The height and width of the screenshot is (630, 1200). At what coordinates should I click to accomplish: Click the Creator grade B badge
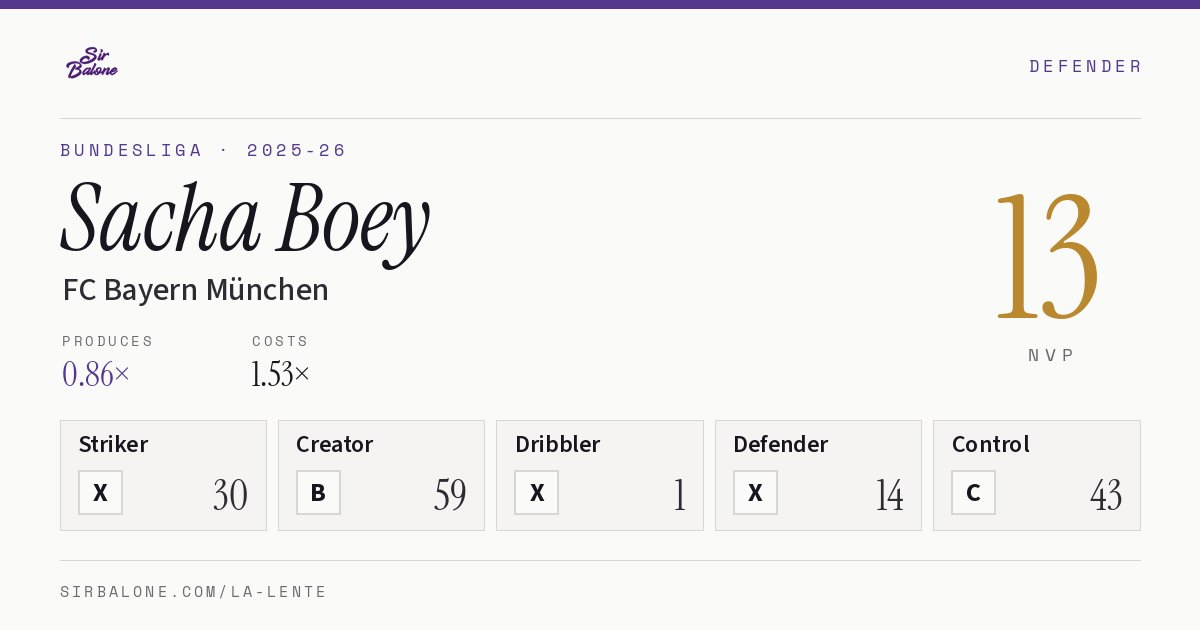pos(318,492)
